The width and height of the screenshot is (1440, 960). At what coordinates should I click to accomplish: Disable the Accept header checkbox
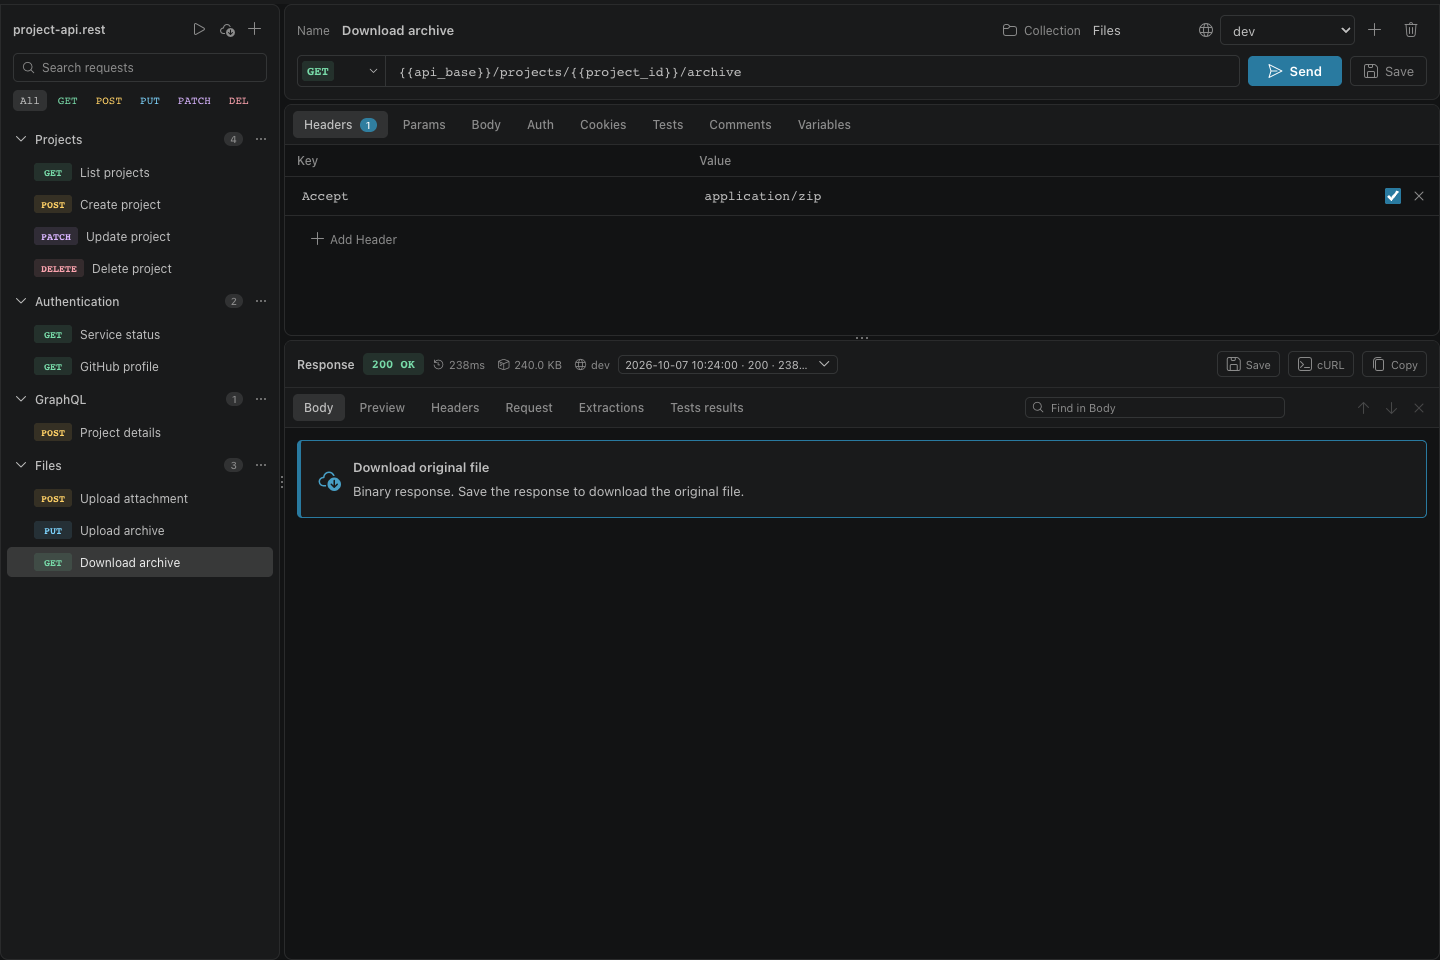click(x=1393, y=196)
